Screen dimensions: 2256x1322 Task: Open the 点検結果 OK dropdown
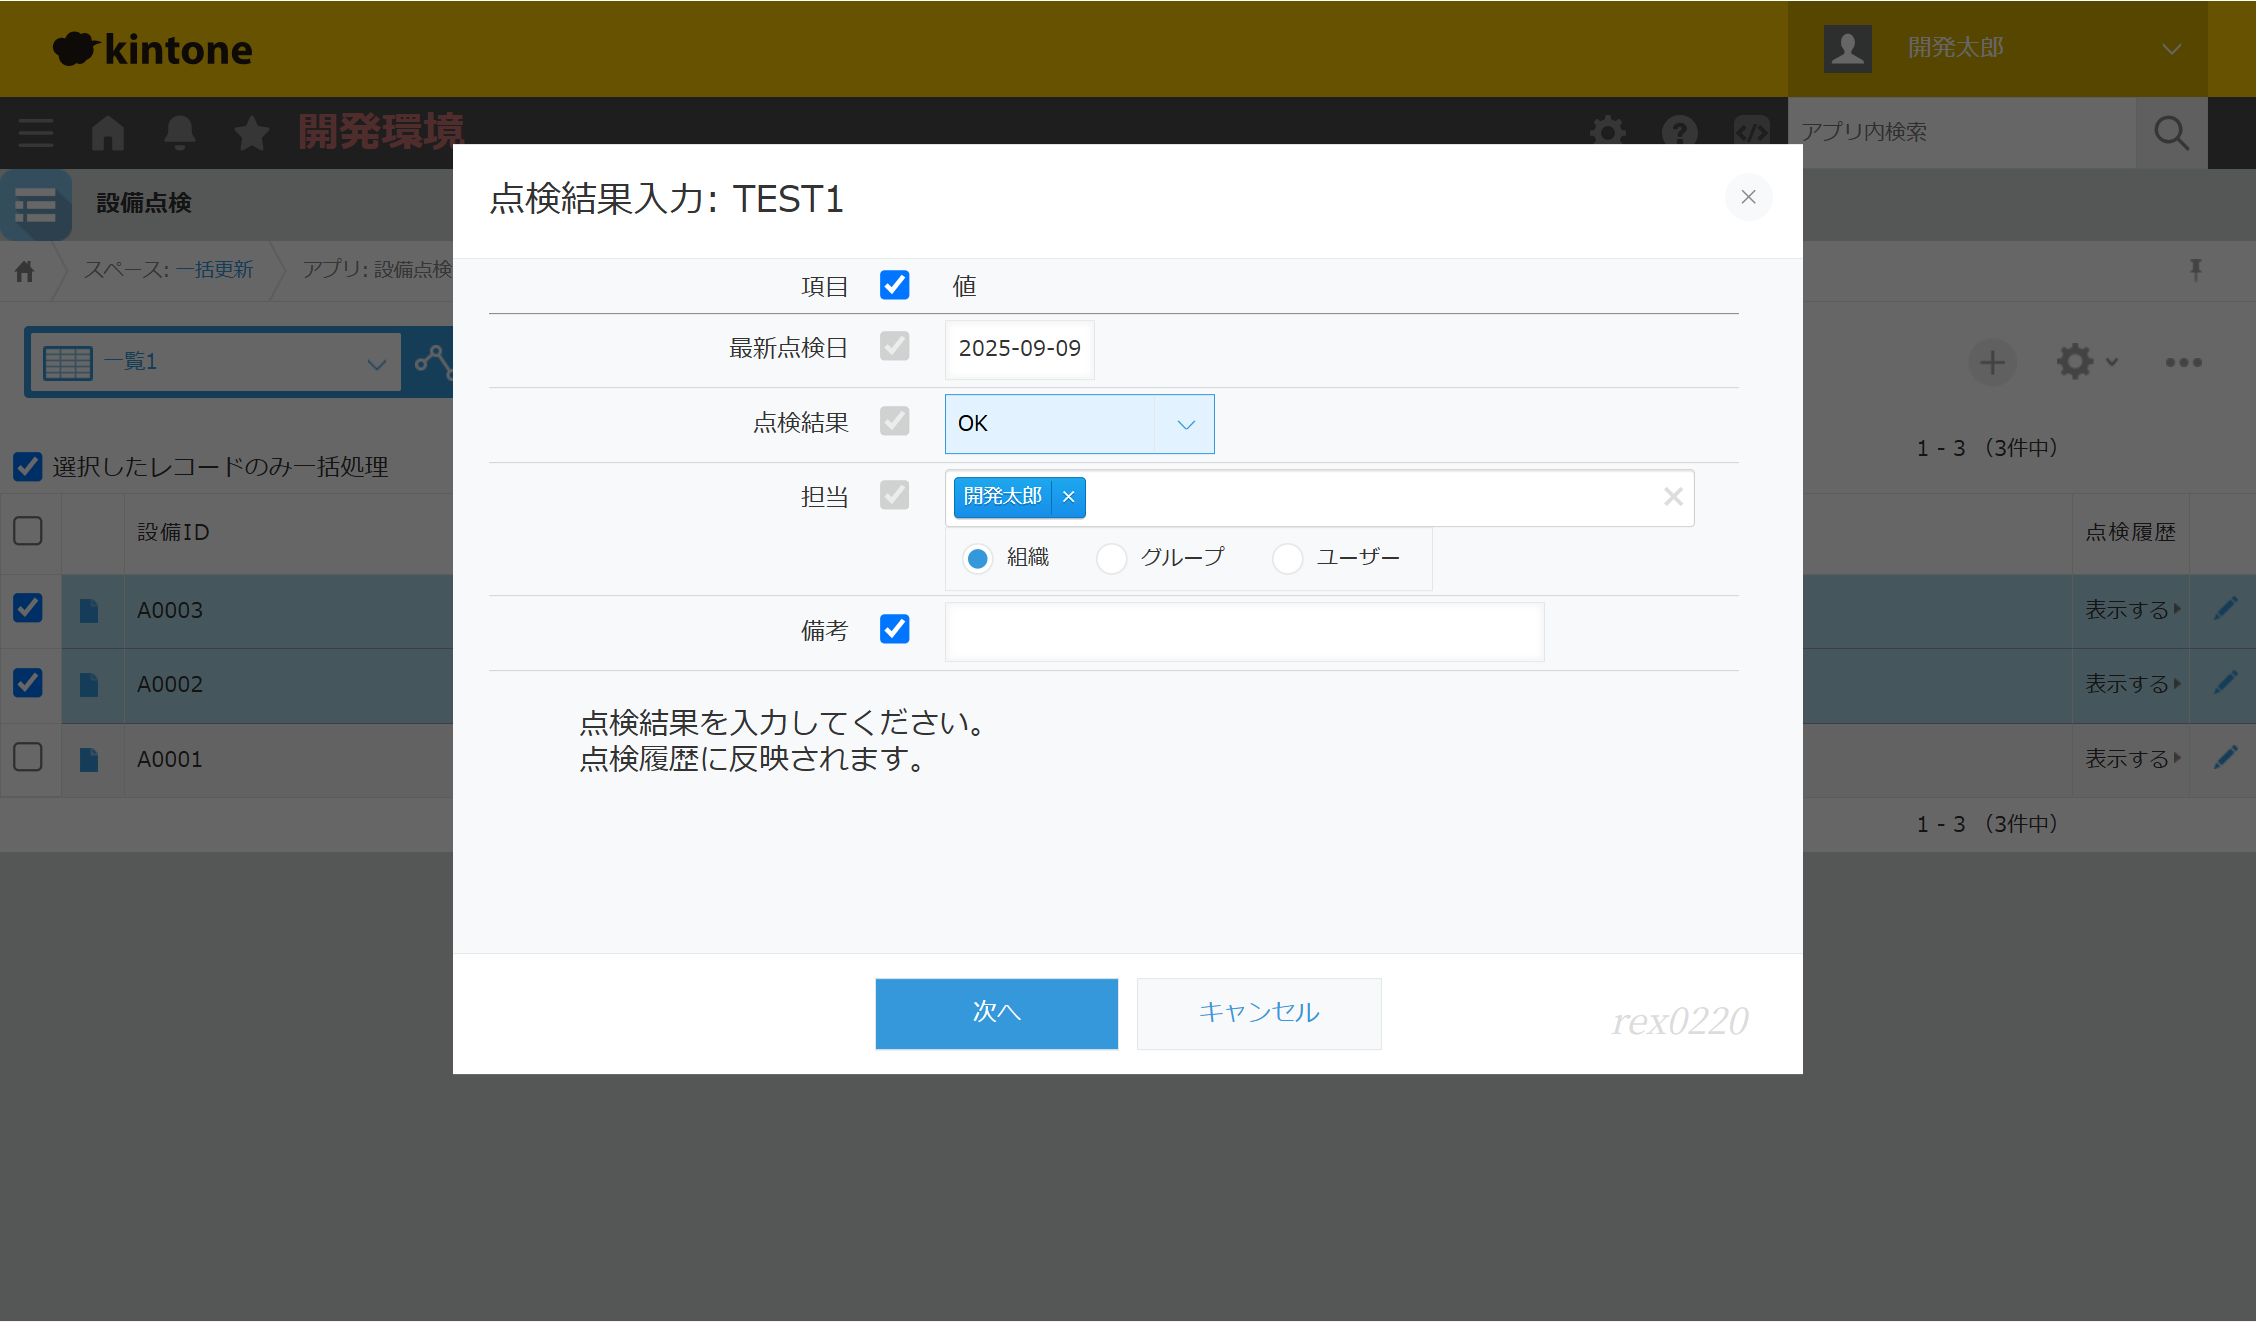click(1079, 424)
